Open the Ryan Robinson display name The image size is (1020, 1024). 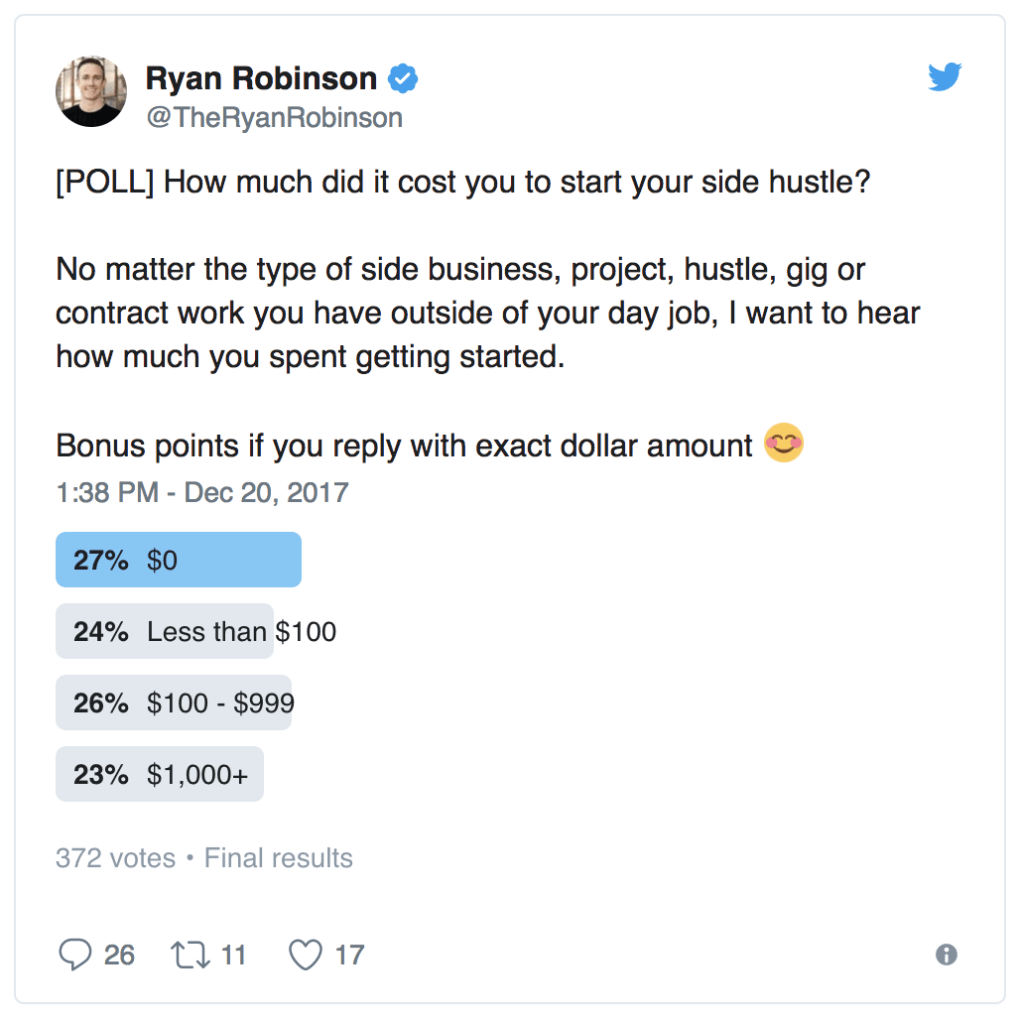(263, 77)
